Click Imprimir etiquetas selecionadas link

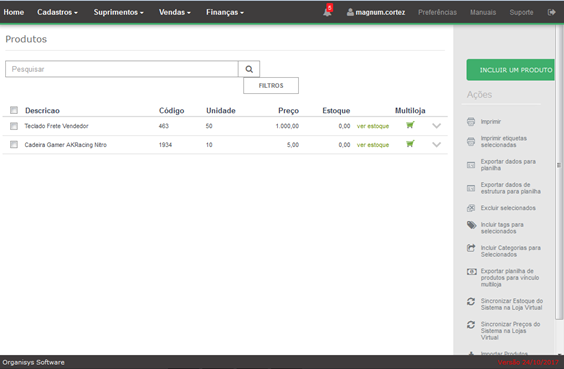[x=504, y=141]
